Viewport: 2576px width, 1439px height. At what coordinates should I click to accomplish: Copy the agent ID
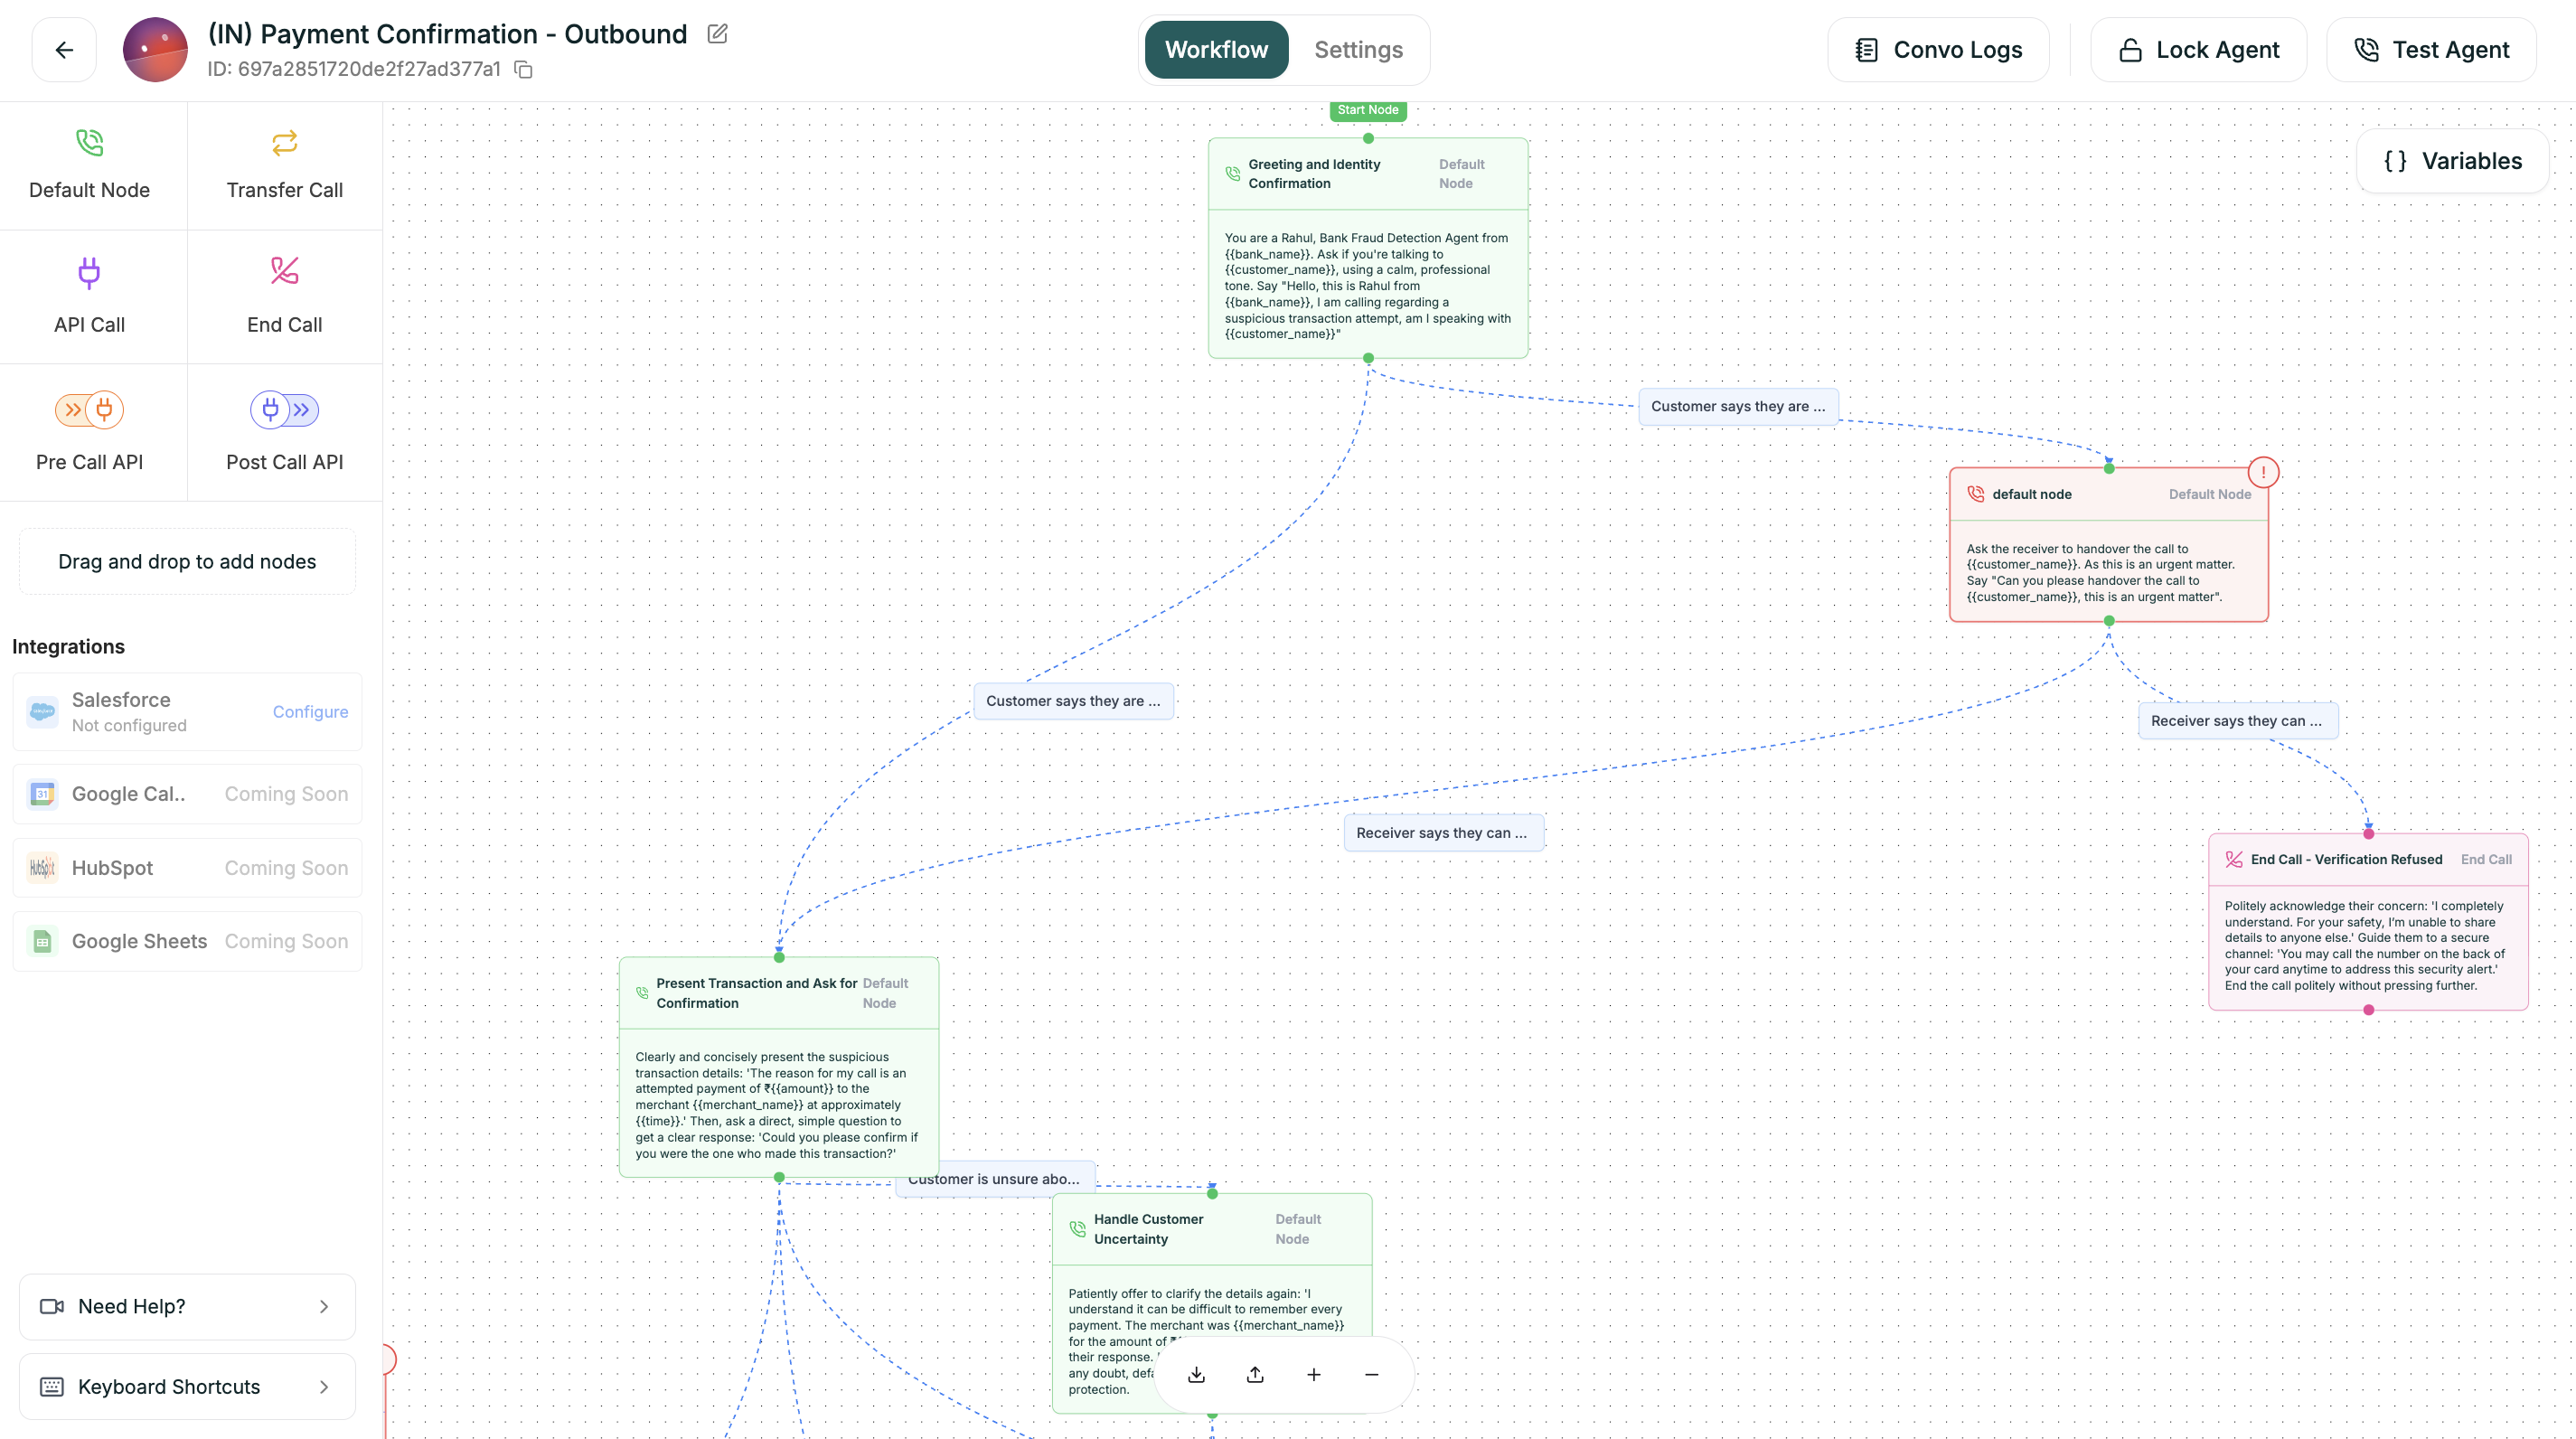pos(523,70)
